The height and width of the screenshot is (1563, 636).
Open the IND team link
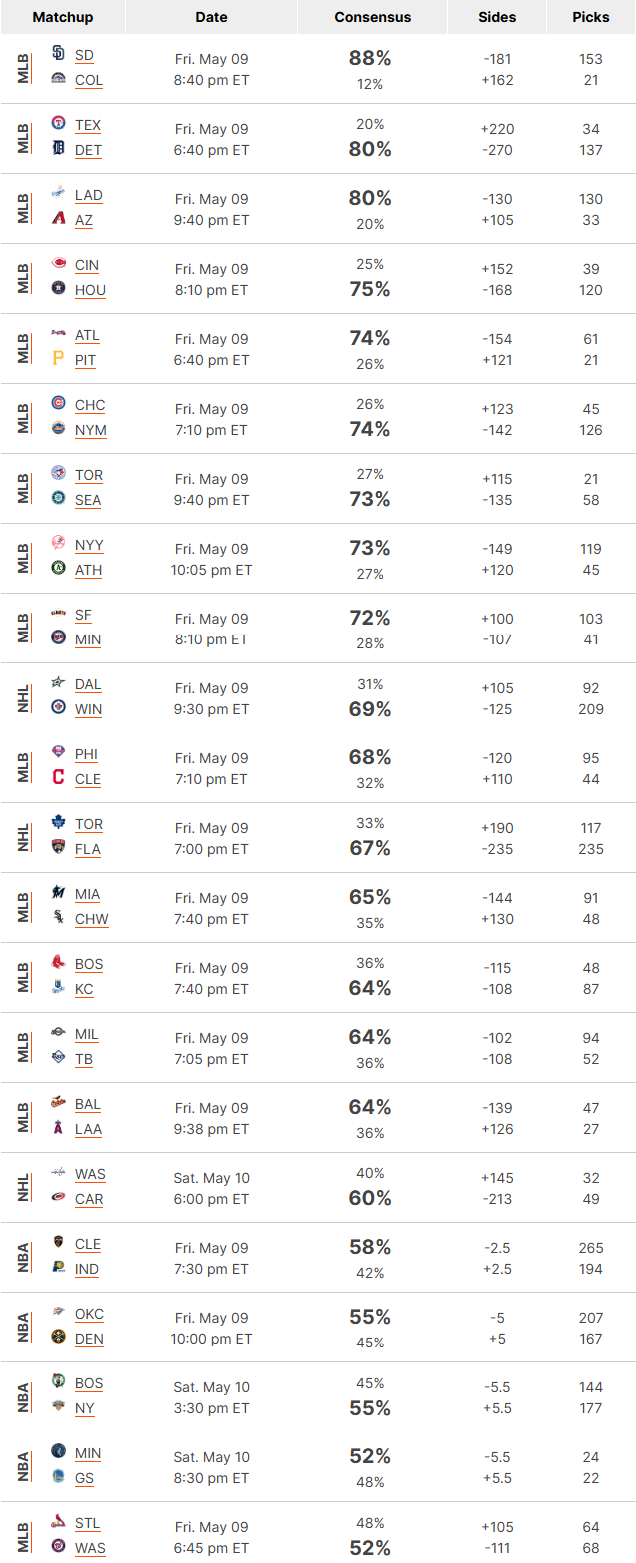click(87, 1269)
